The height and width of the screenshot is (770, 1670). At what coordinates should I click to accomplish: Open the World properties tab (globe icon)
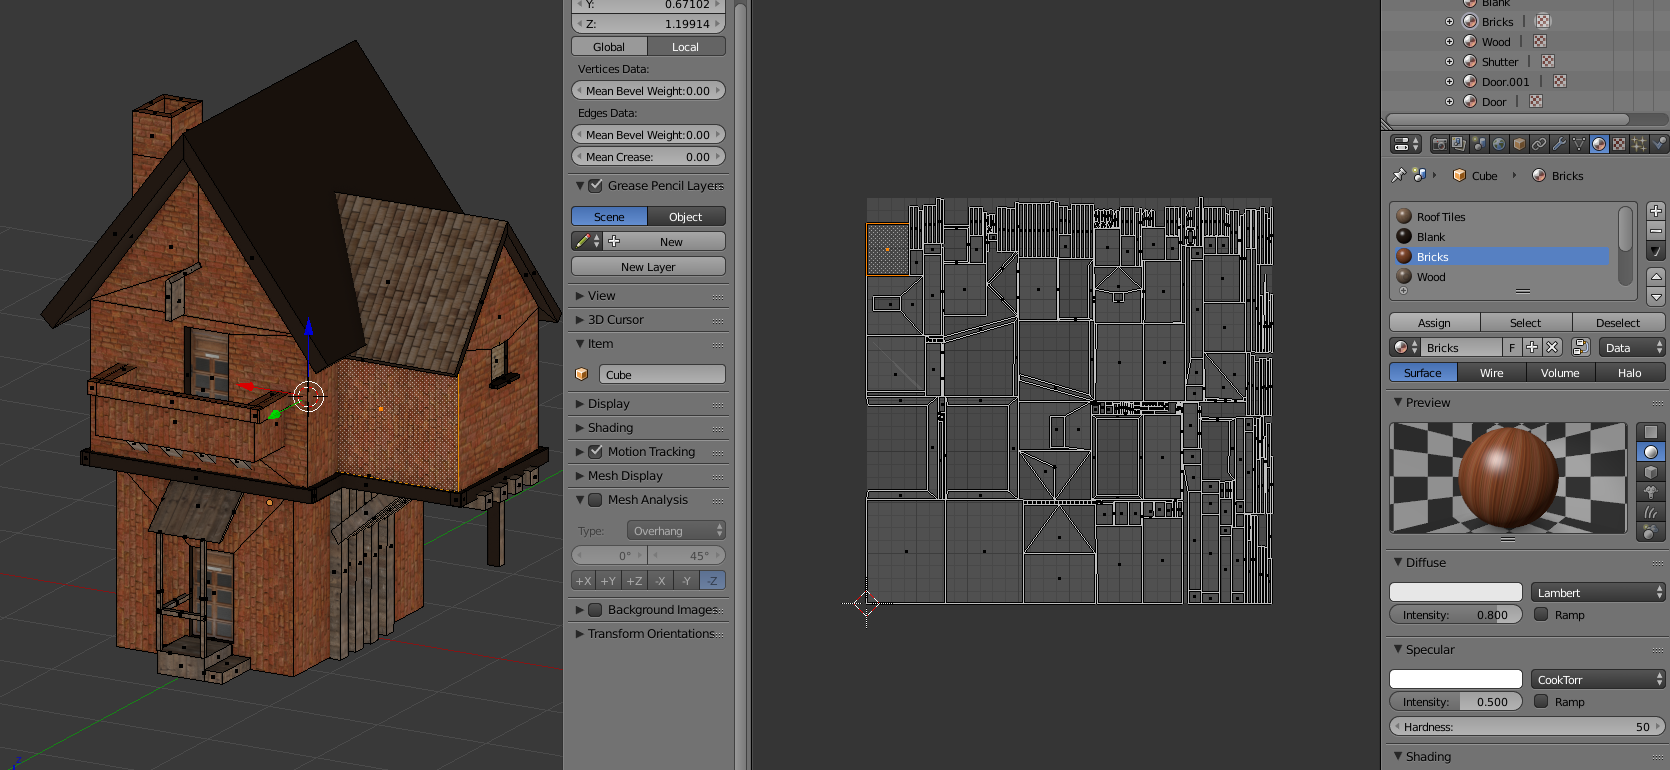point(1499,144)
